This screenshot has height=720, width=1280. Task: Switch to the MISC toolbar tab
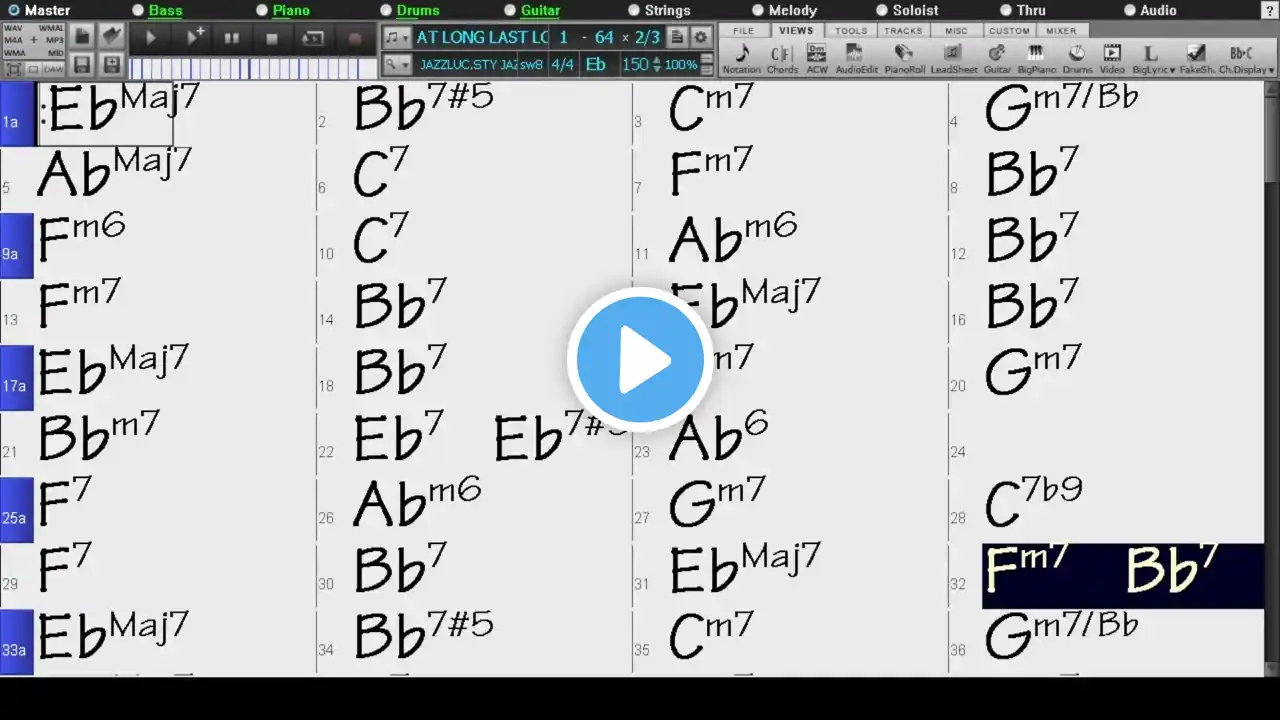[x=956, y=31]
